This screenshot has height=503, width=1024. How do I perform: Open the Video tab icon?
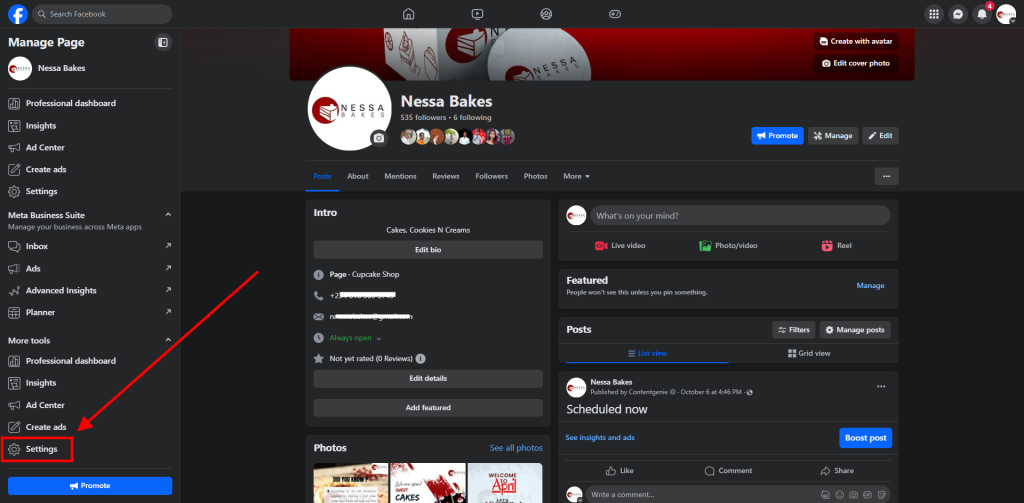point(477,14)
